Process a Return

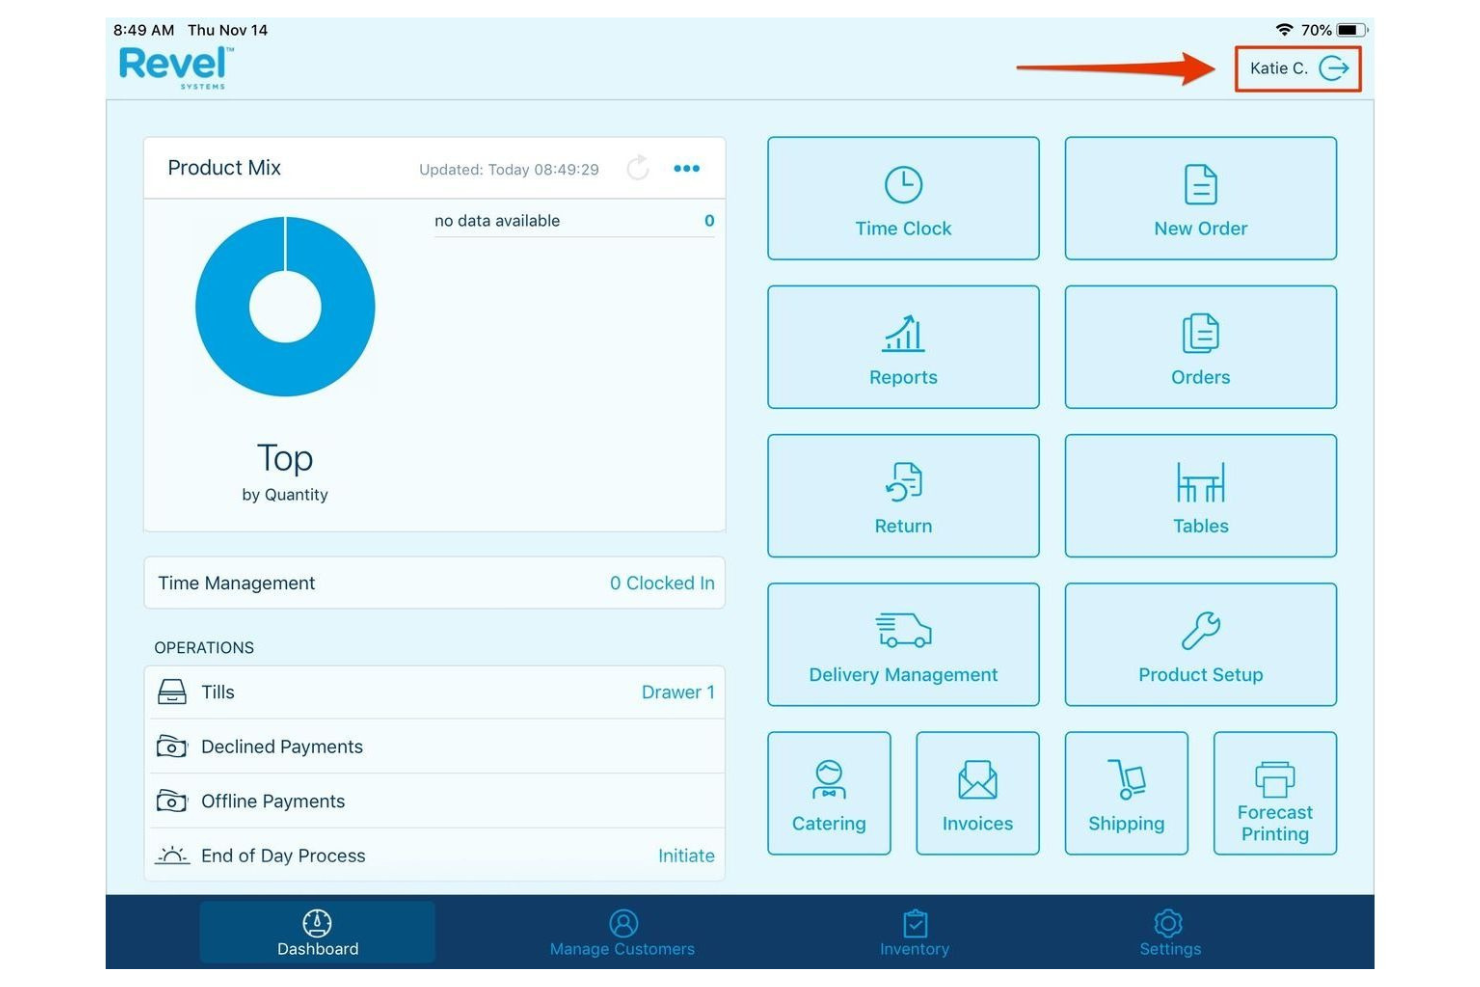(x=903, y=495)
